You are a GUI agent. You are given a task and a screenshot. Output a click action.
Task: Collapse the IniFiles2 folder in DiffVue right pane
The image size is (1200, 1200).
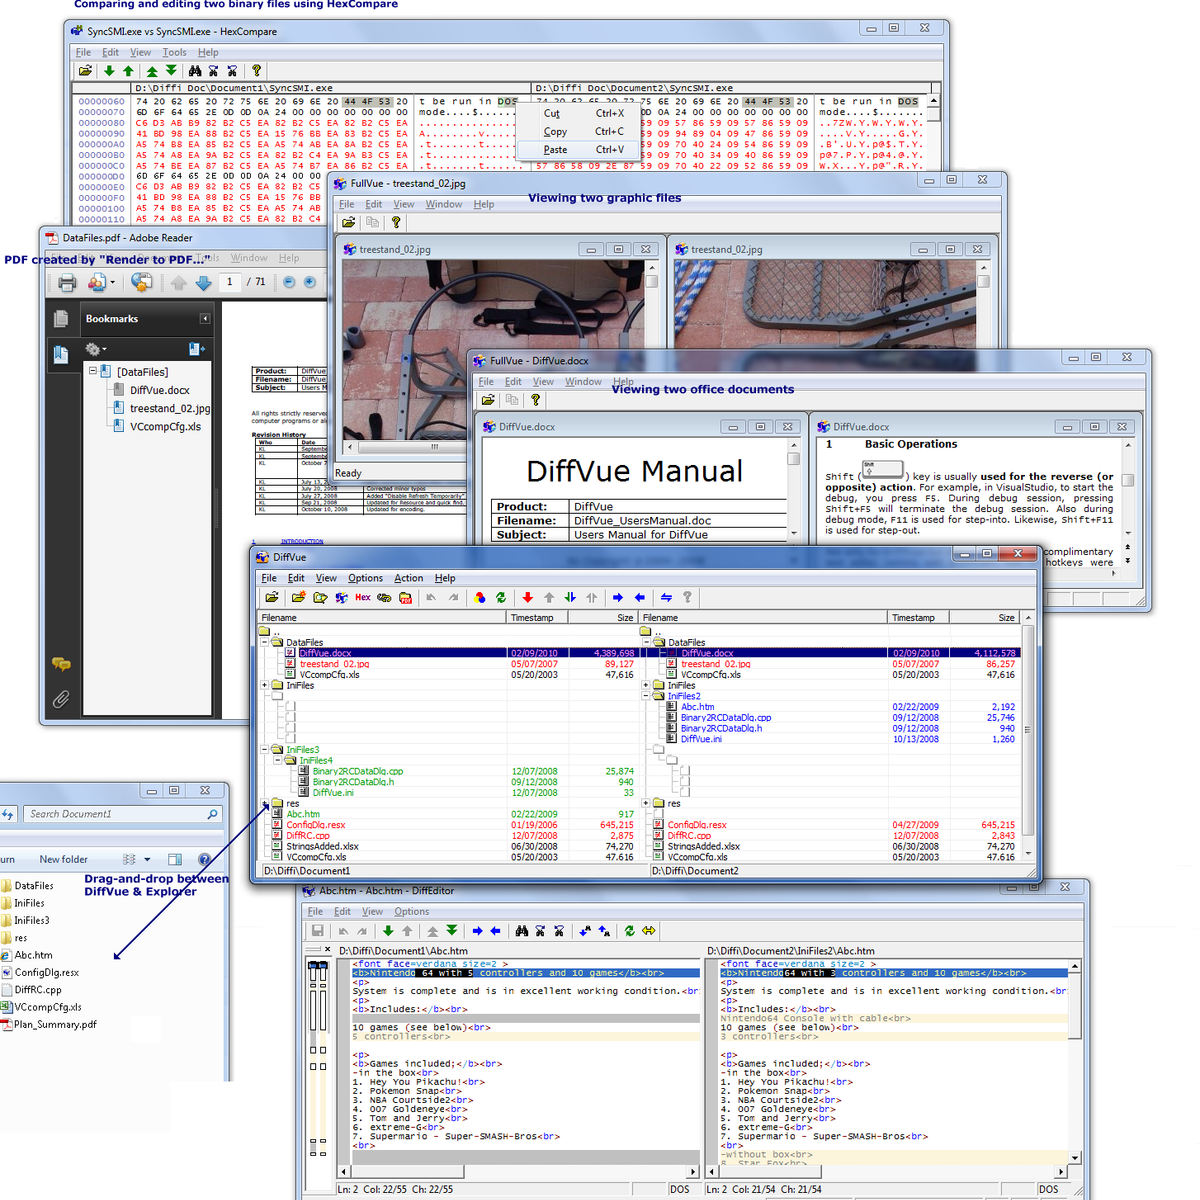click(x=647, y=697)
